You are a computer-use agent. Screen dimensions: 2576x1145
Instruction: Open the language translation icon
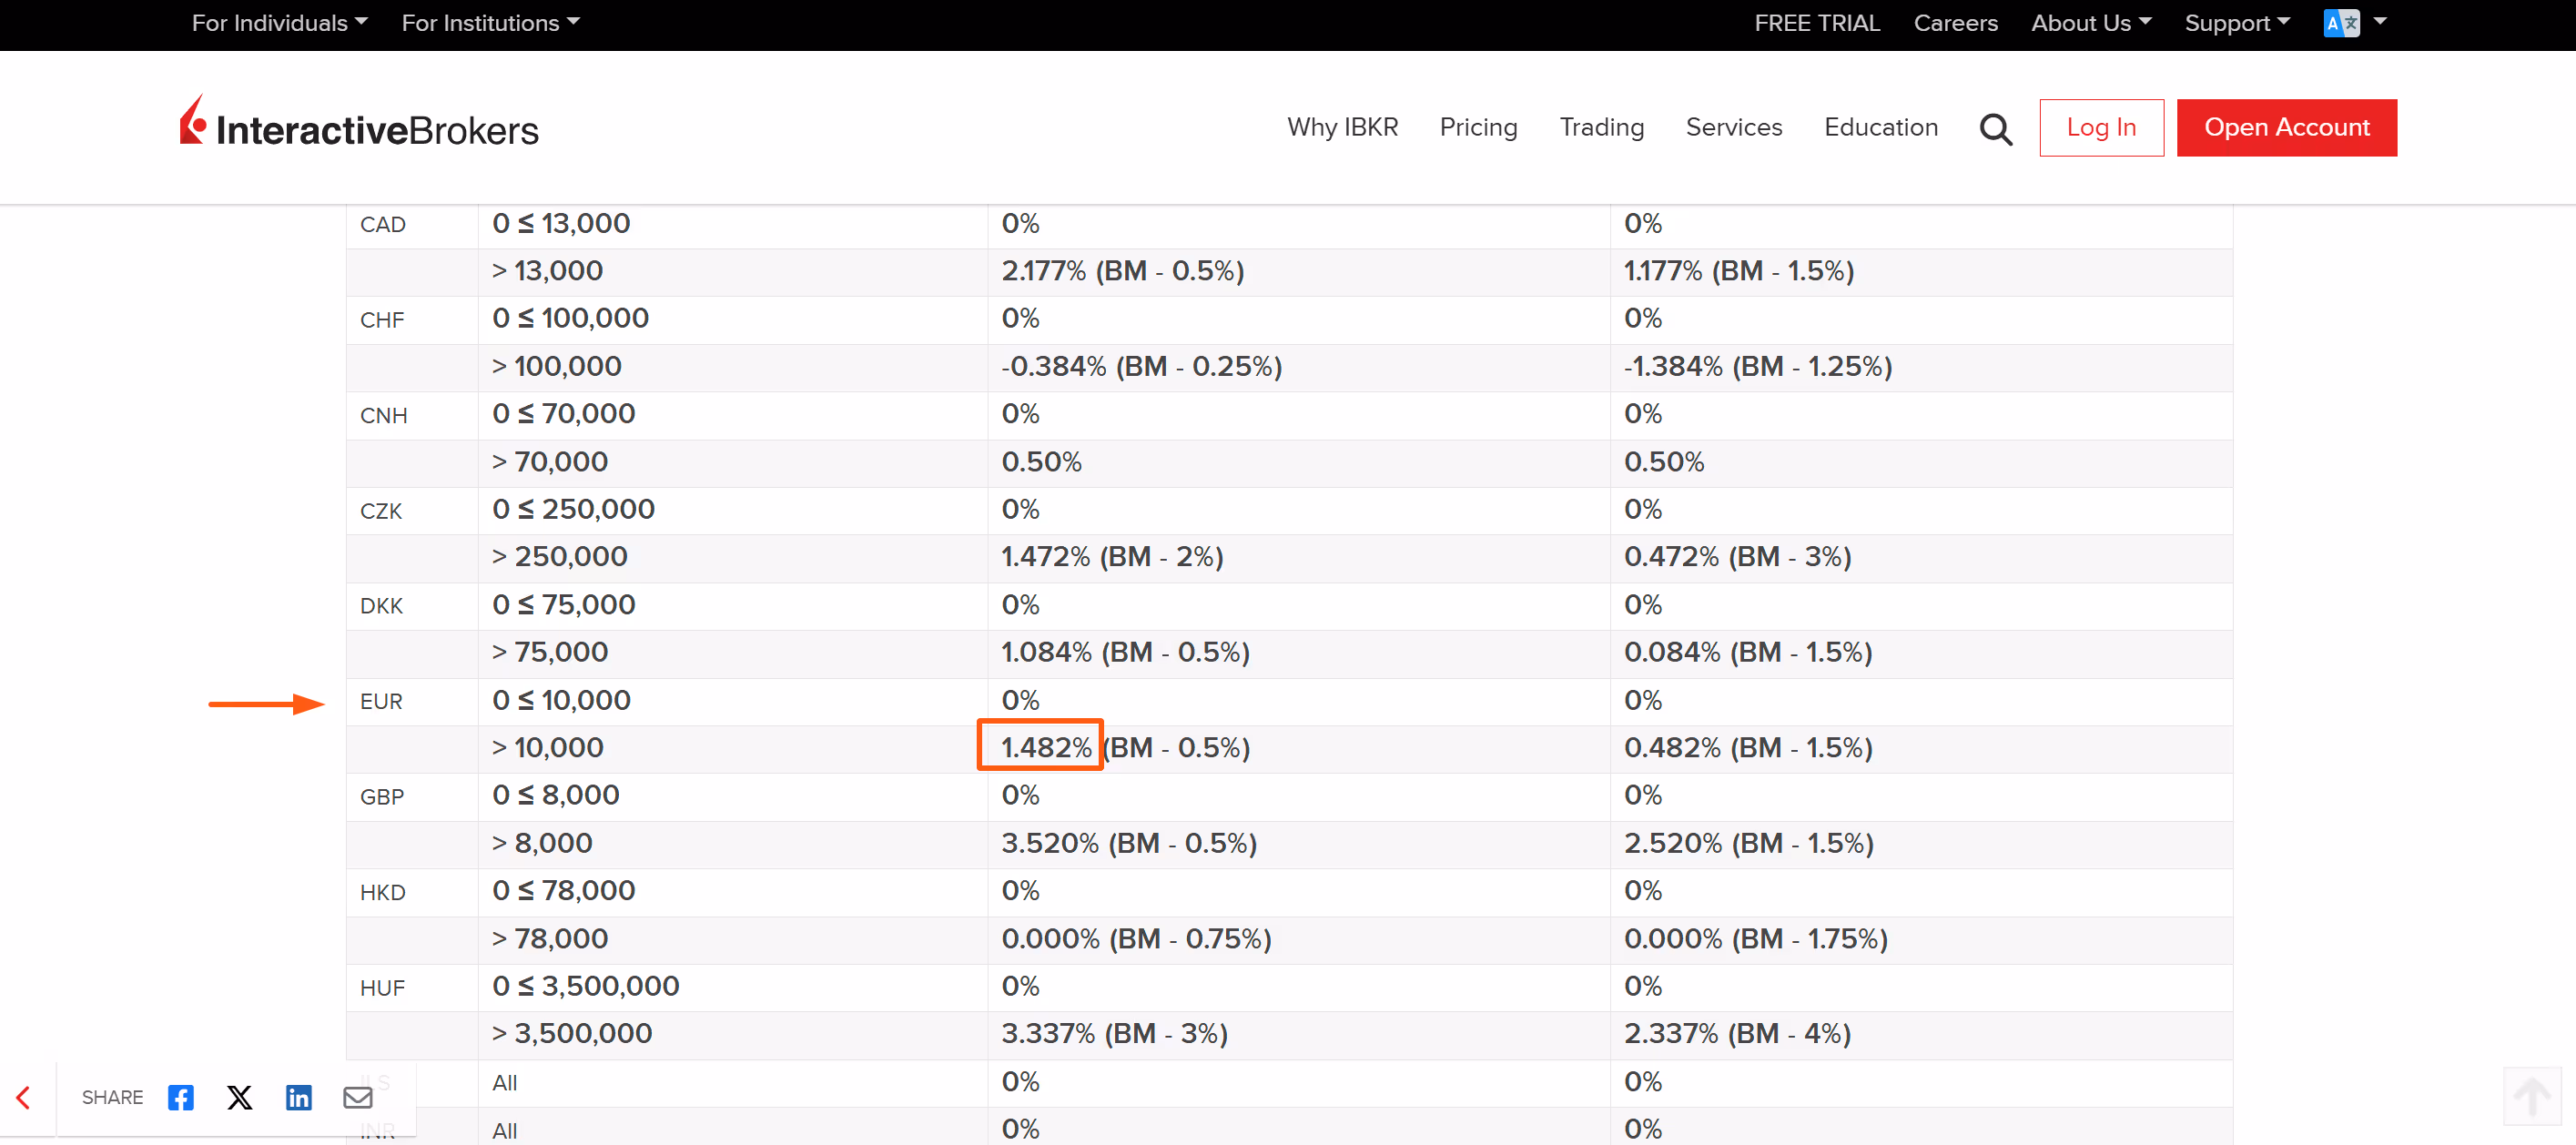tap(2341, 23)
